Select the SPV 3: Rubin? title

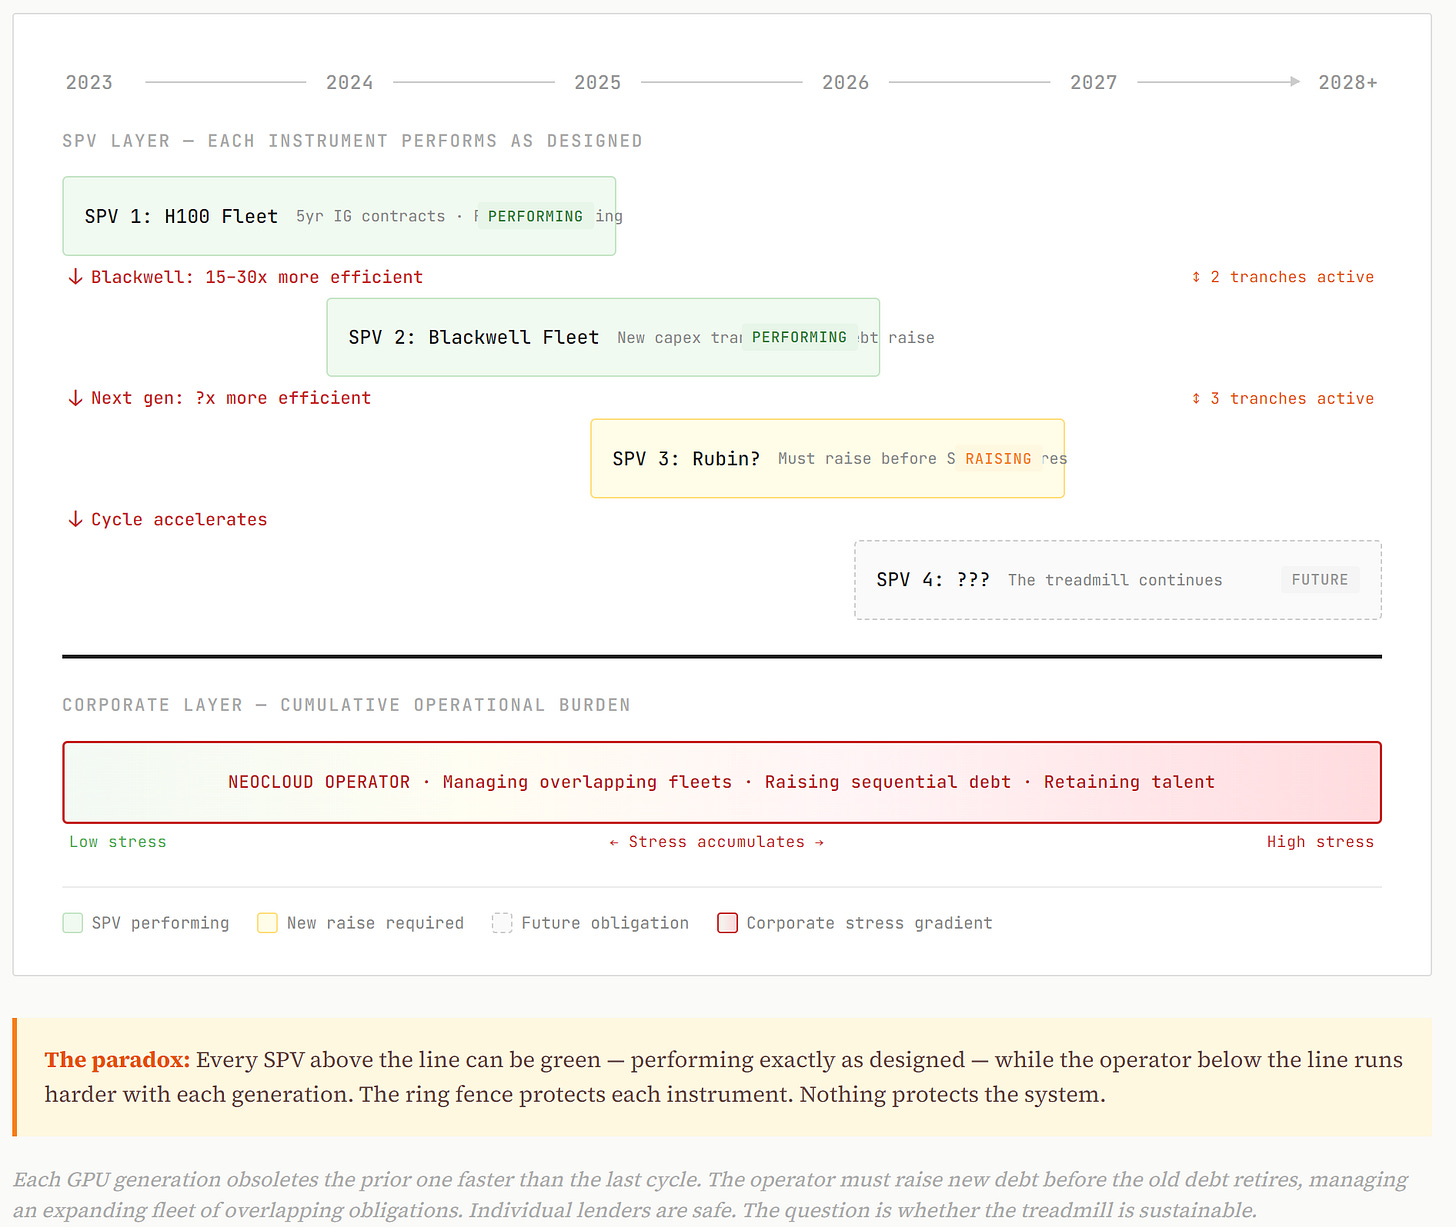(686, 458)
